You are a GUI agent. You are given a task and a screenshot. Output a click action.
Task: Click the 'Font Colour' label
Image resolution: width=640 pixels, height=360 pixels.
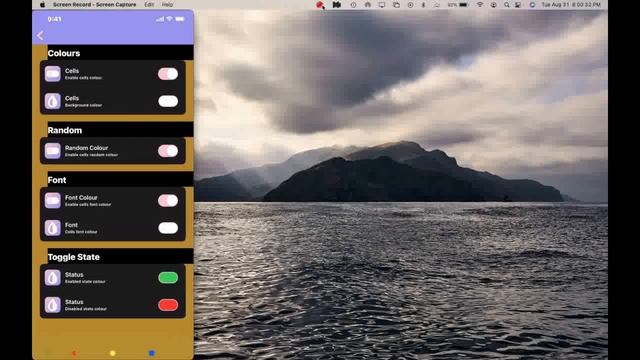(x=81, y=198)
